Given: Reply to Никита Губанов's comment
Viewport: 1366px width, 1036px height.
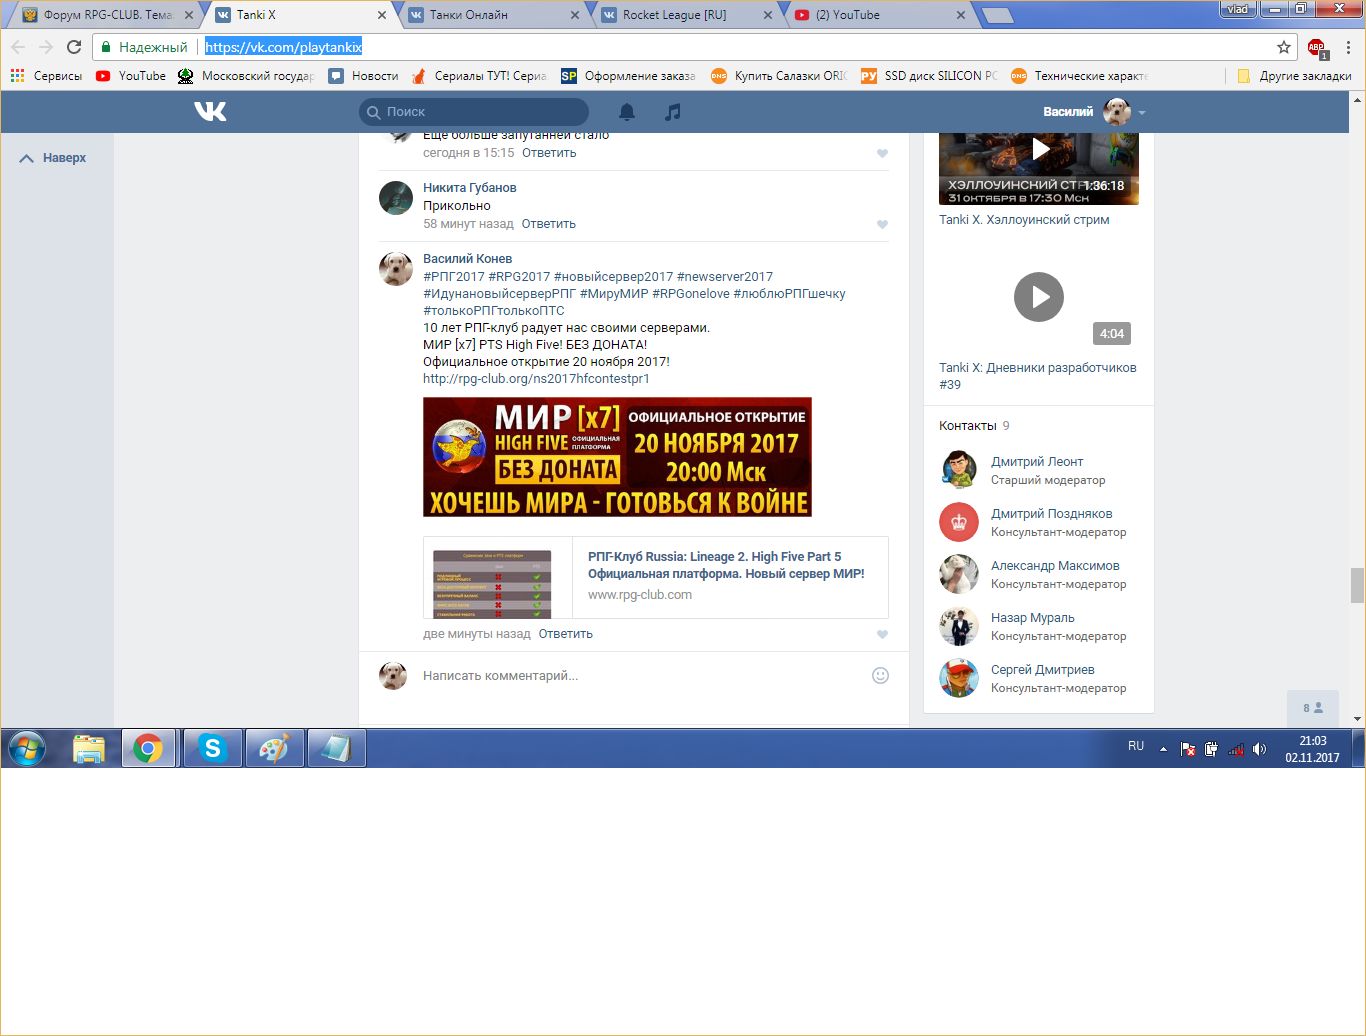Looking at the screenshot, I should 548,224.
